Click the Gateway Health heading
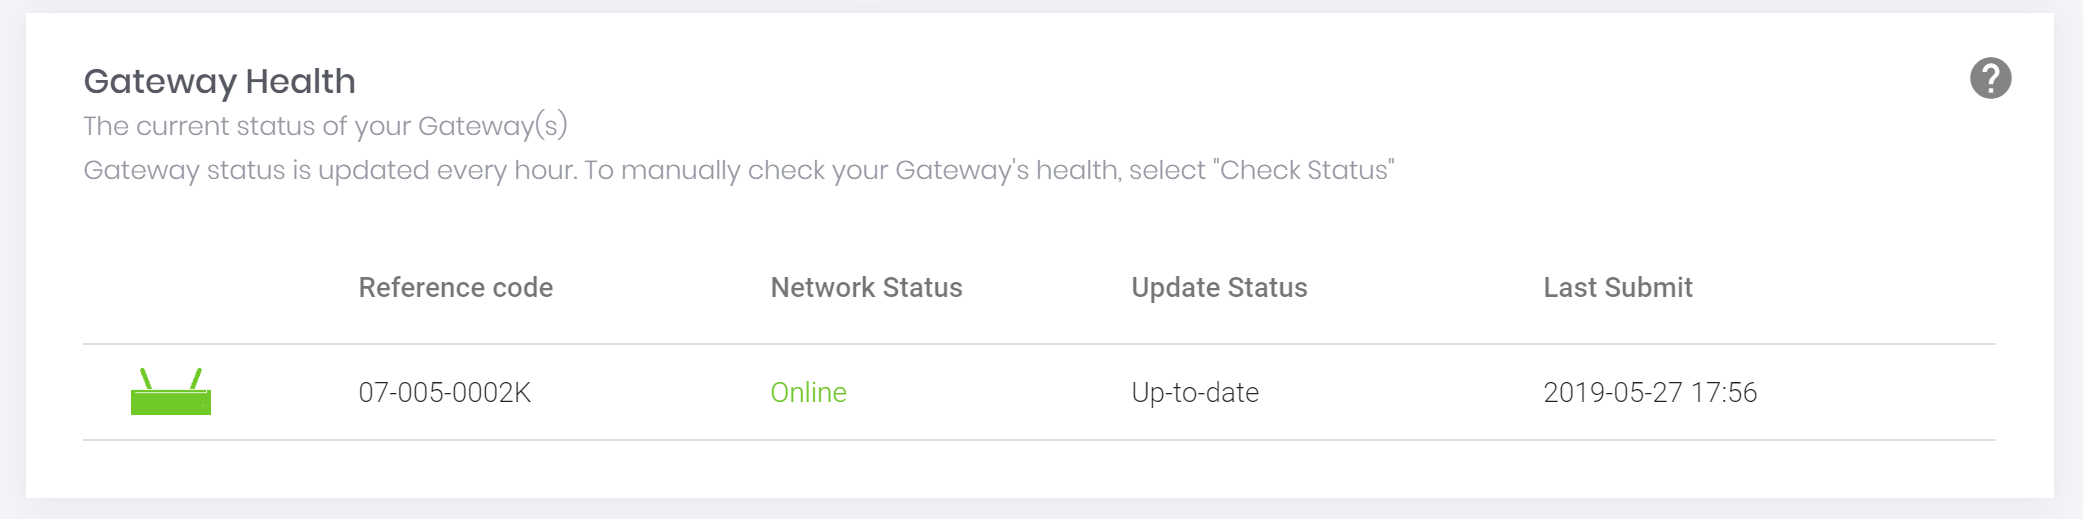The image size is (2083, 519). (219, 81)
